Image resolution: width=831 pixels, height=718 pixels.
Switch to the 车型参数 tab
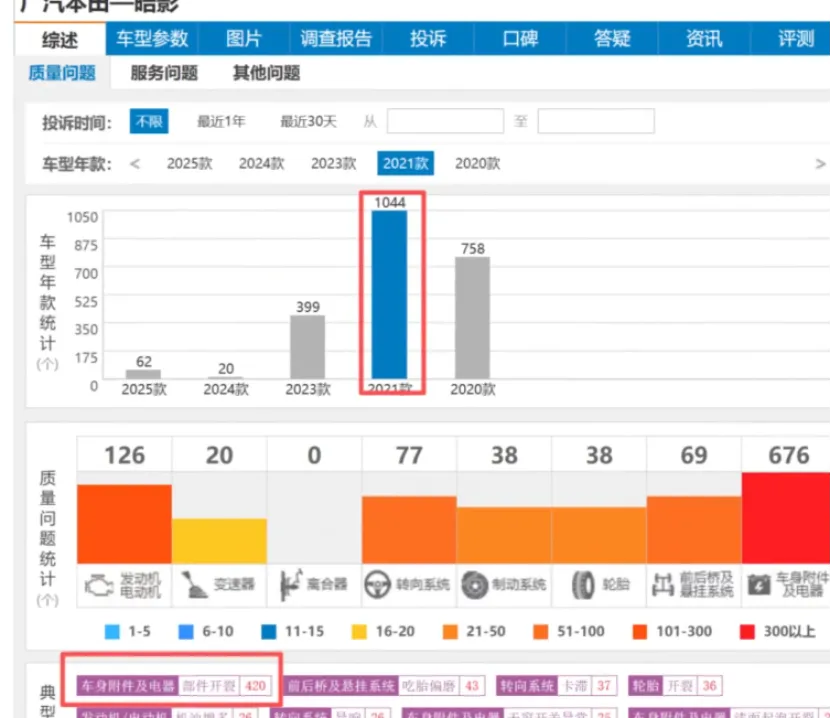point(152,39)
